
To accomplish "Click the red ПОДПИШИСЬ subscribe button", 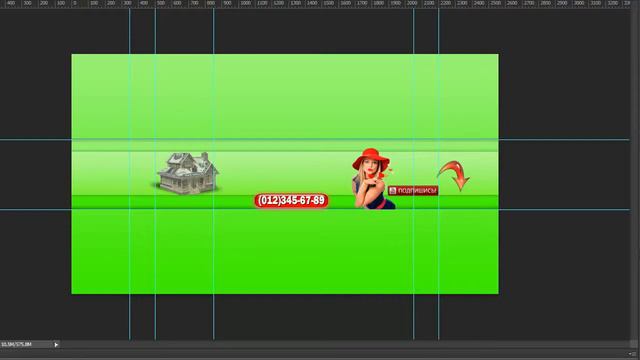I will [413, 191].
